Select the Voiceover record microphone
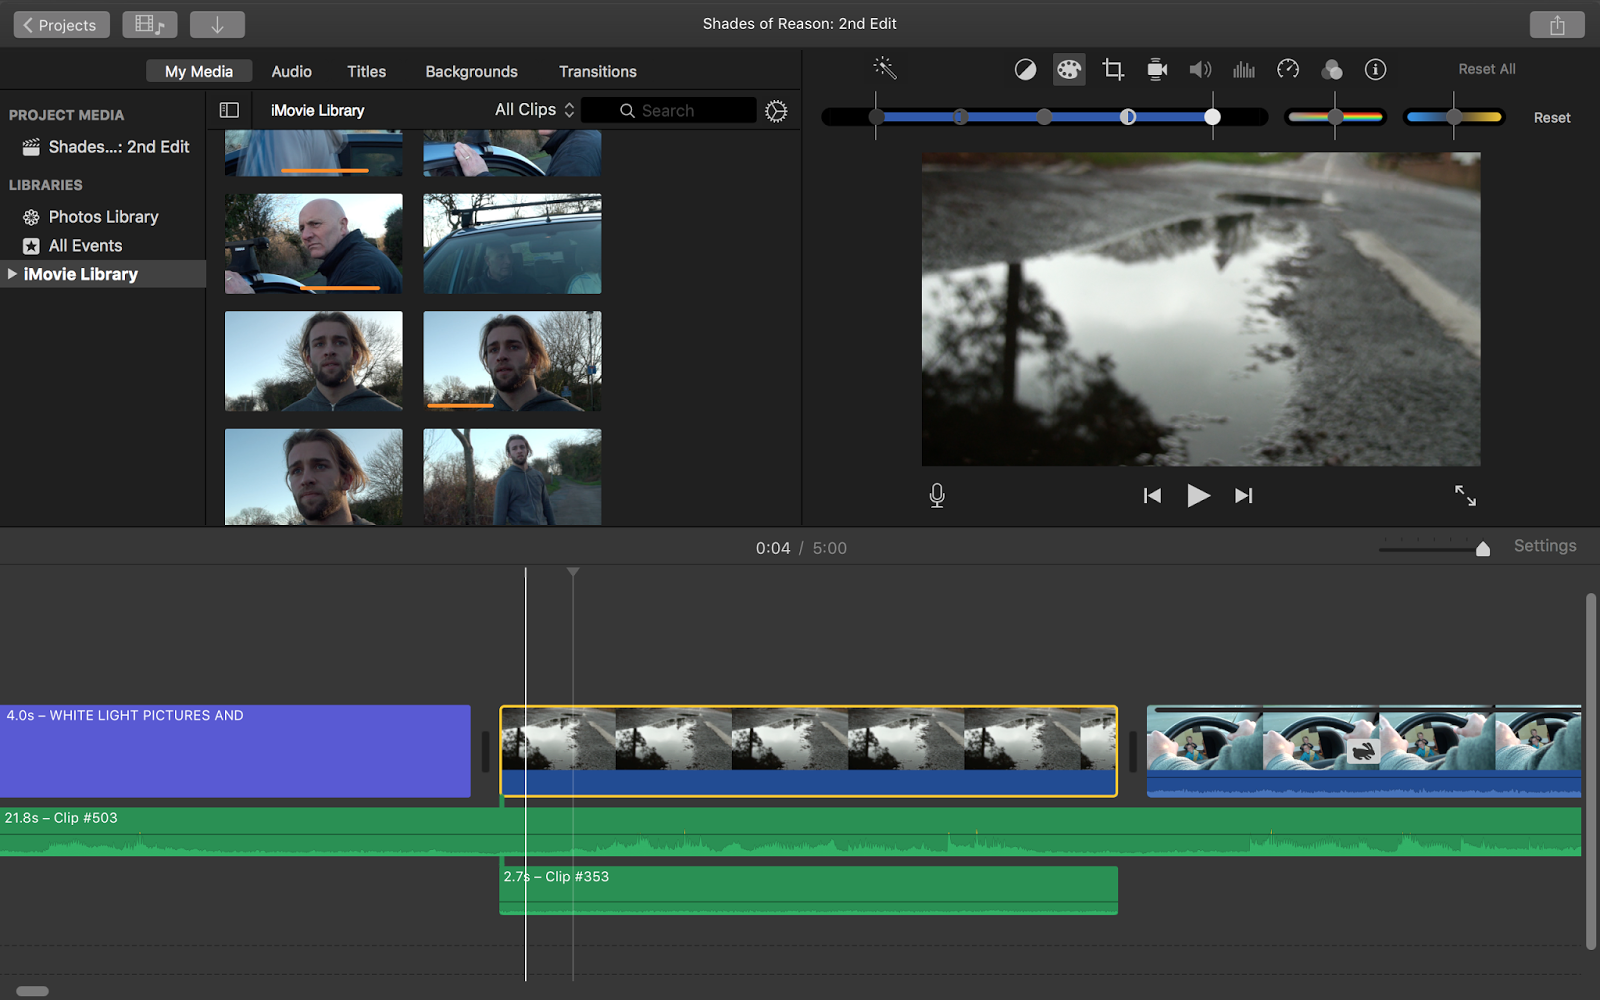 tap(936, 495)
